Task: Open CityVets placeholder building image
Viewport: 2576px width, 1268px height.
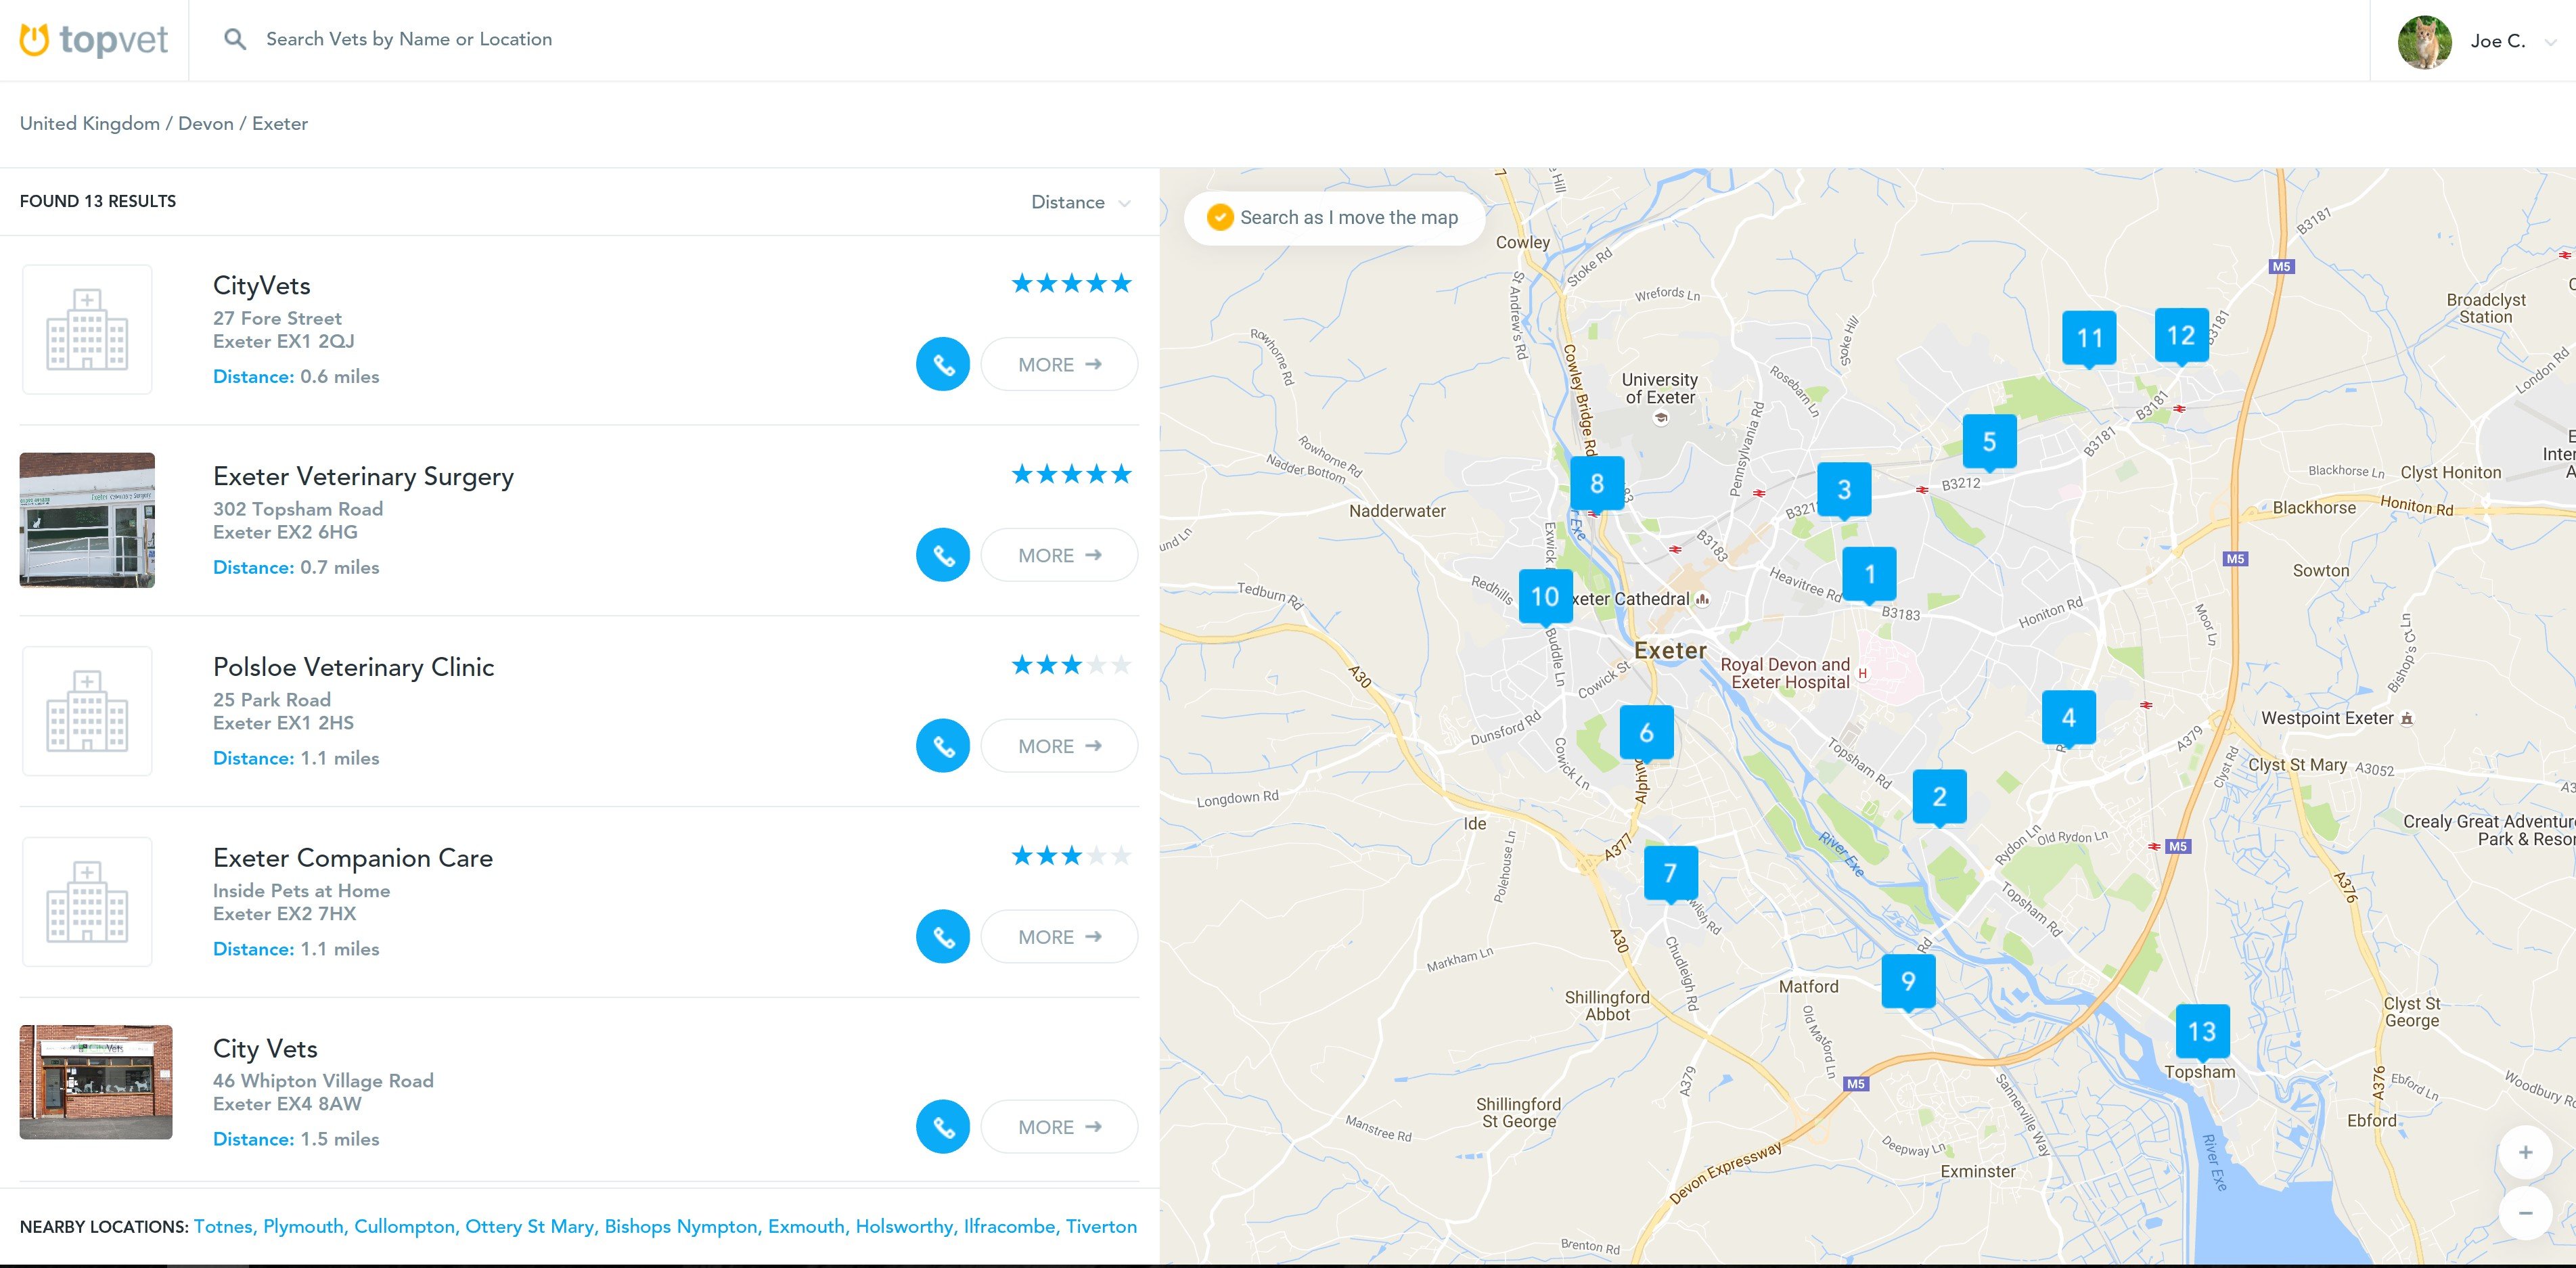Action: [87, 329]
